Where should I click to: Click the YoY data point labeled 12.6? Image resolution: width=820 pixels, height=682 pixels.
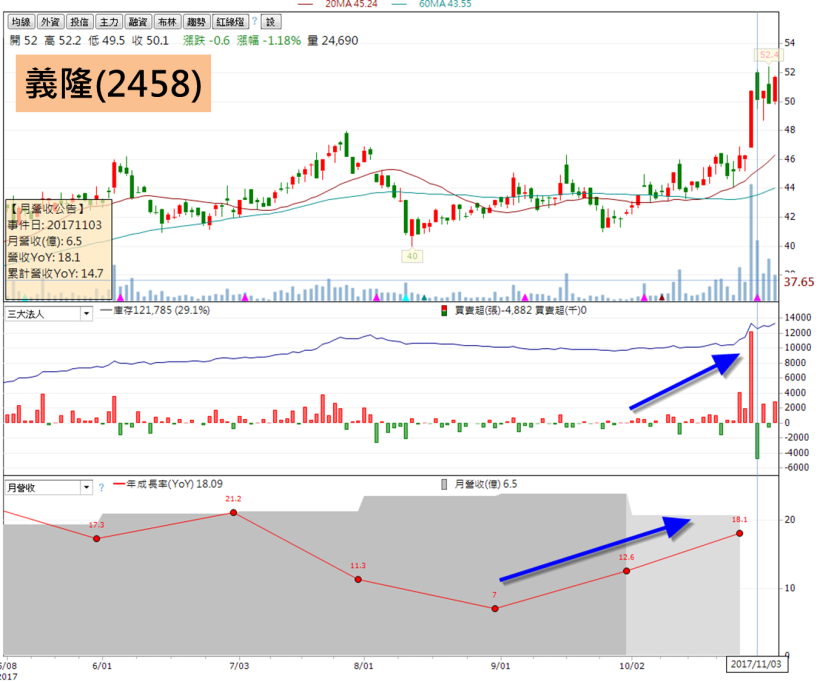627,571
